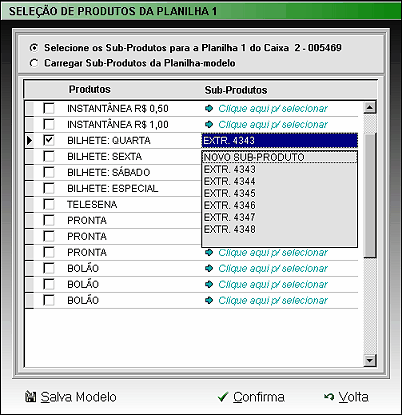Open the EXTR. 4343 sub-product combo box

[279, 140]
